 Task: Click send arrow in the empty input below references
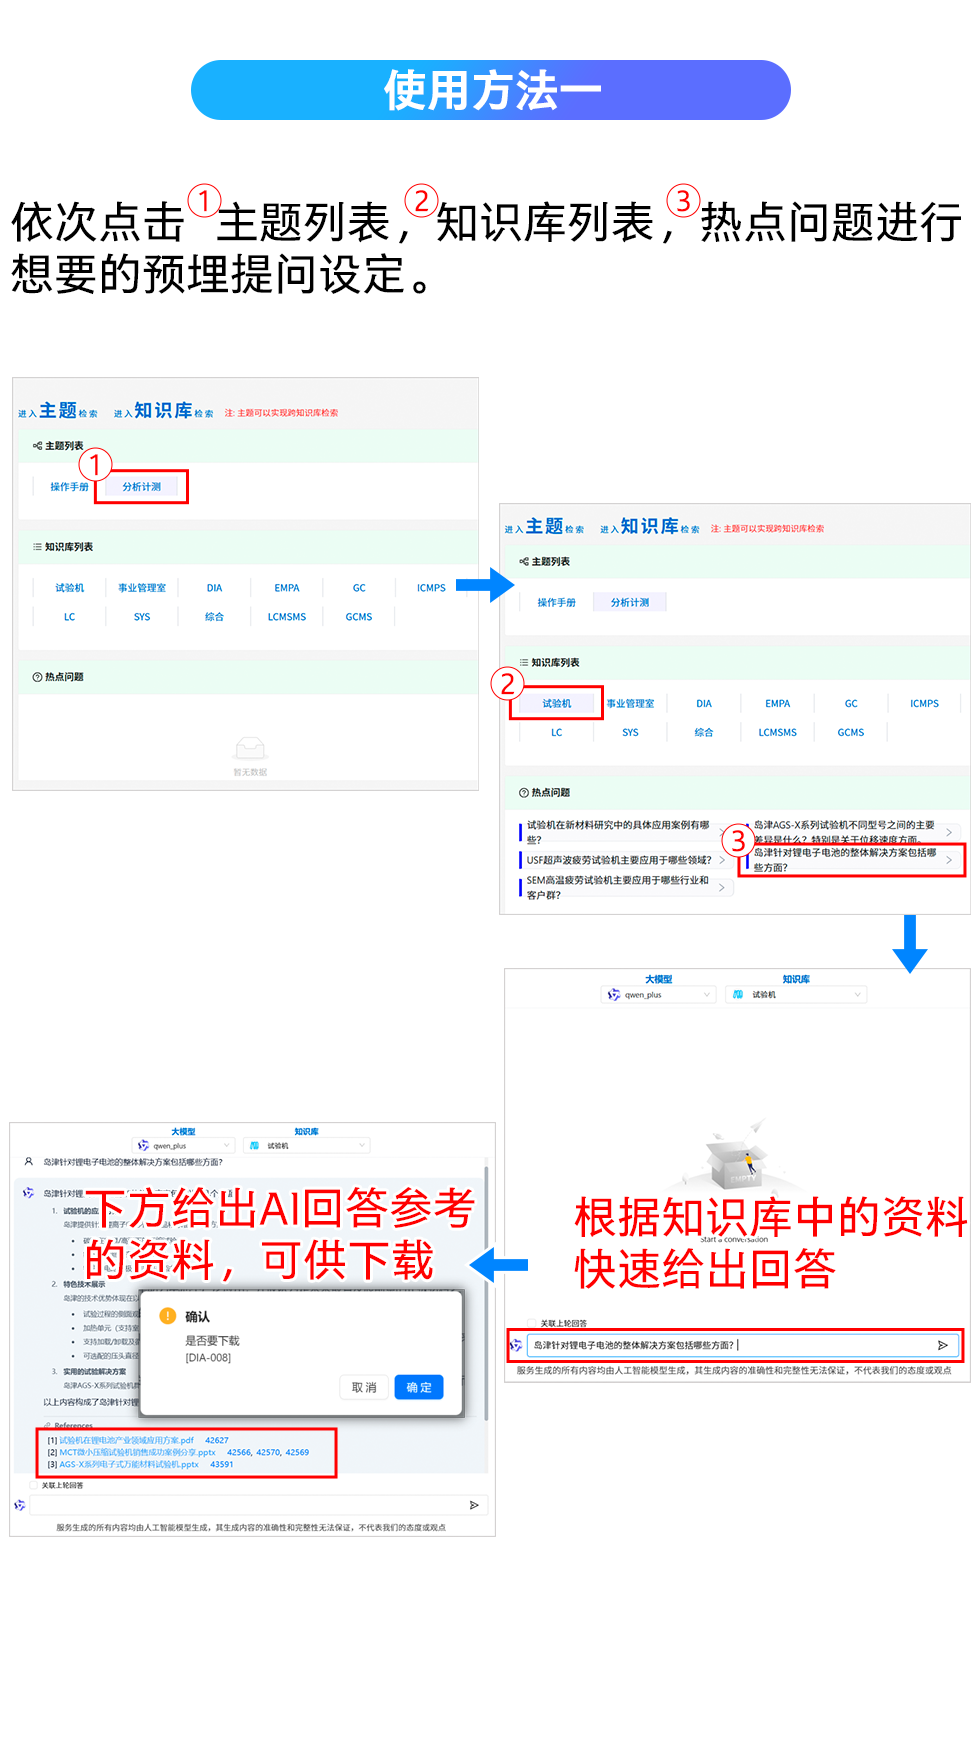[474, 1505]
